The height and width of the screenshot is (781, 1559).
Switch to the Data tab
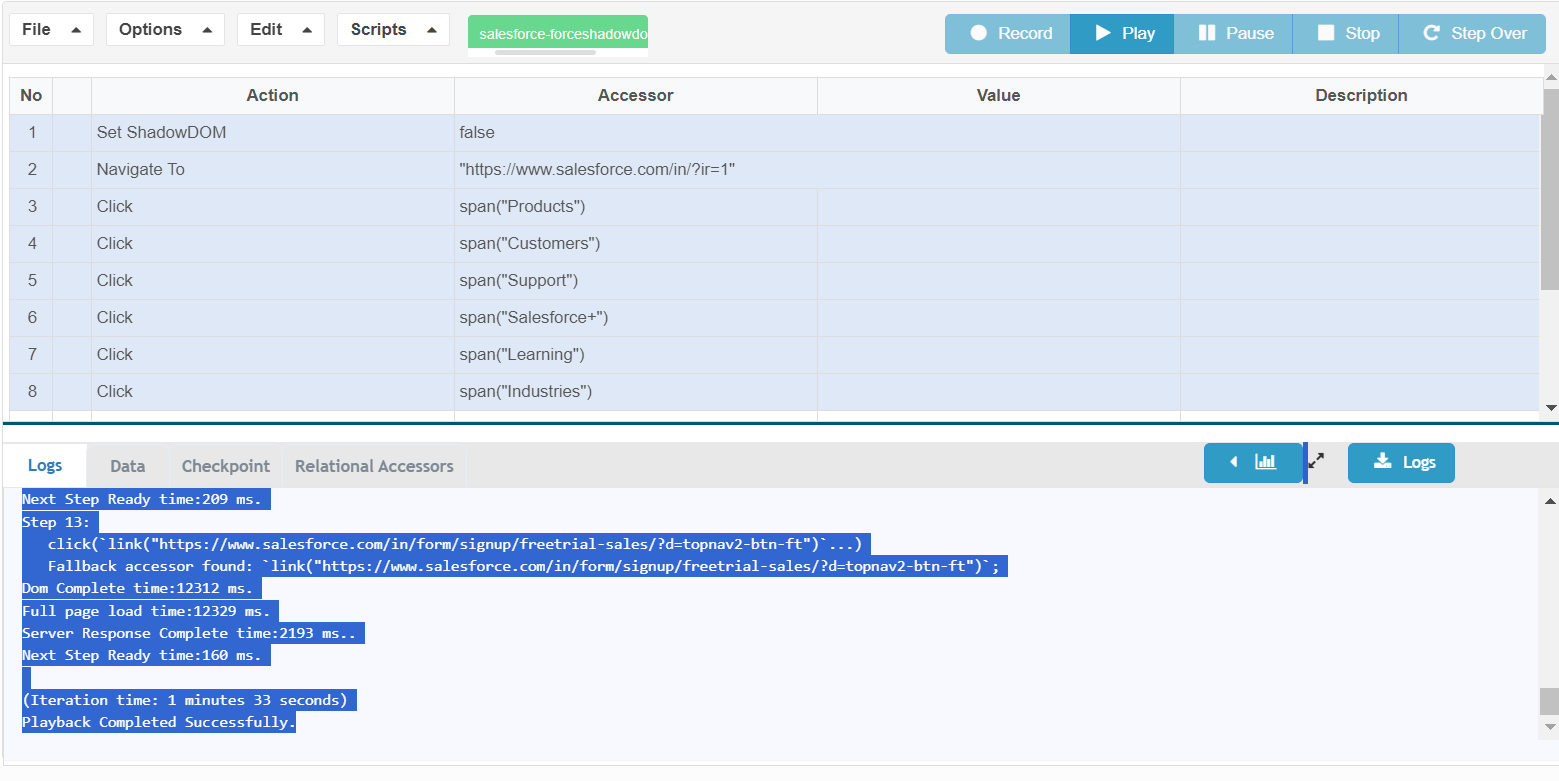coord(127,466)
